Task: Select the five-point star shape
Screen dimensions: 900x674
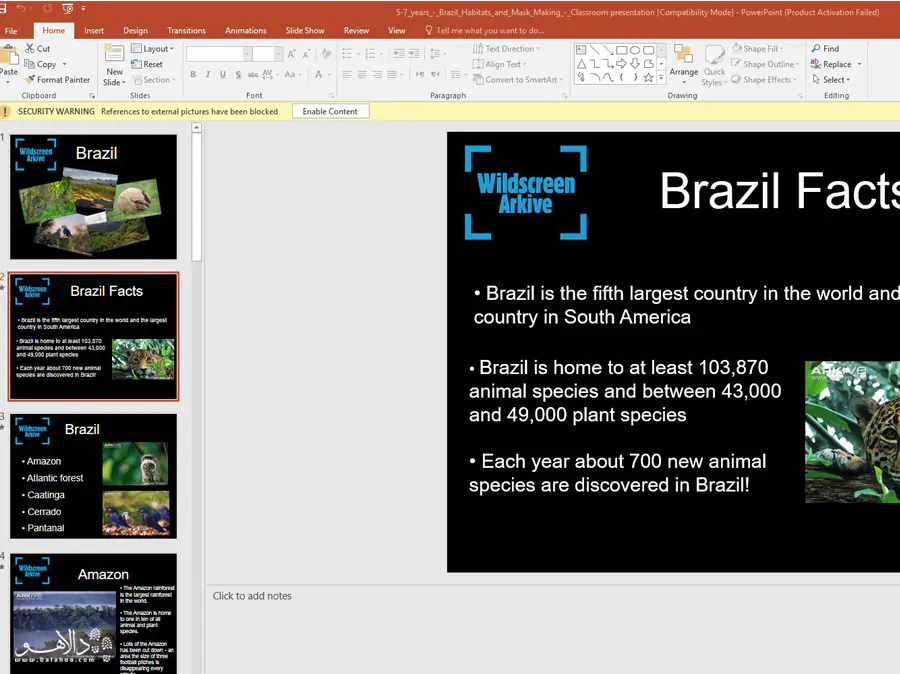Action: click(x=649, y=78)
